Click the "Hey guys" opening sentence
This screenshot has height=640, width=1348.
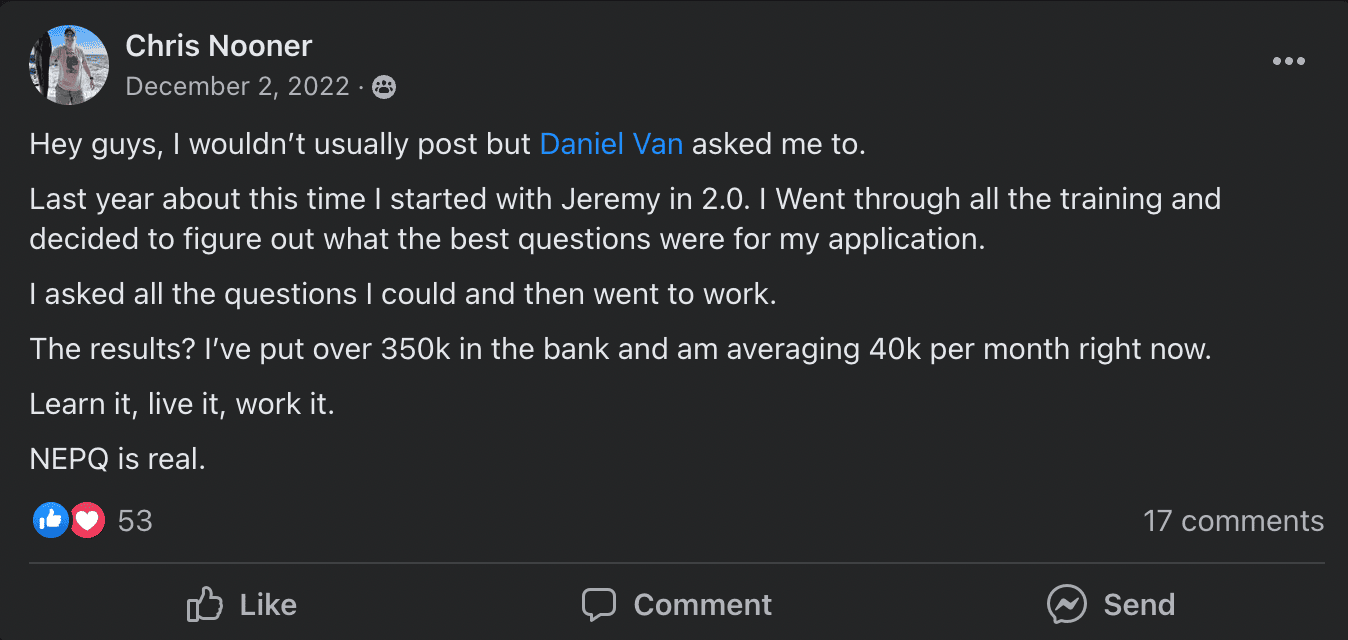[x=280, y=144]
